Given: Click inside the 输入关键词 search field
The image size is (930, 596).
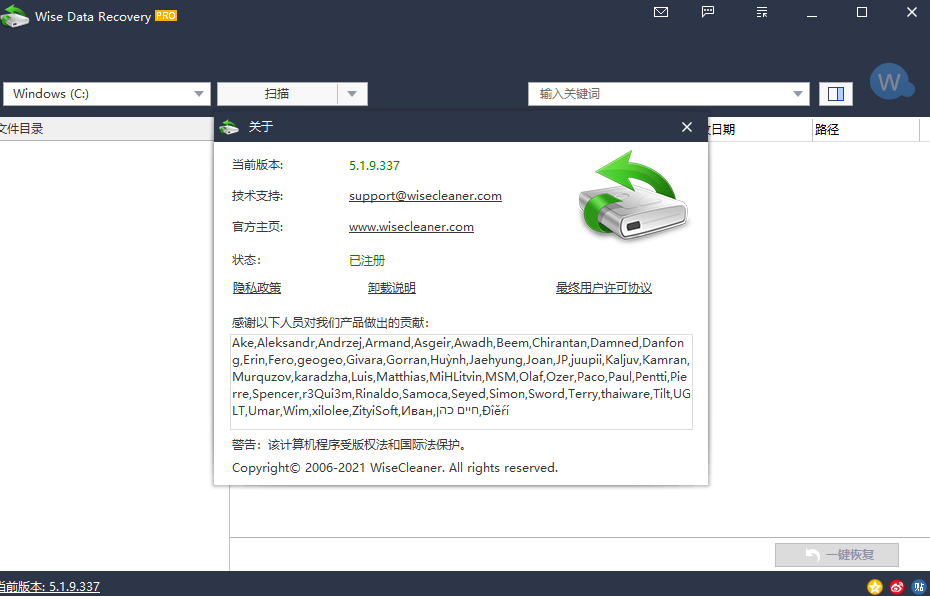Looking at the screenshot, I should pyautogui.click(x=650, y=93).
